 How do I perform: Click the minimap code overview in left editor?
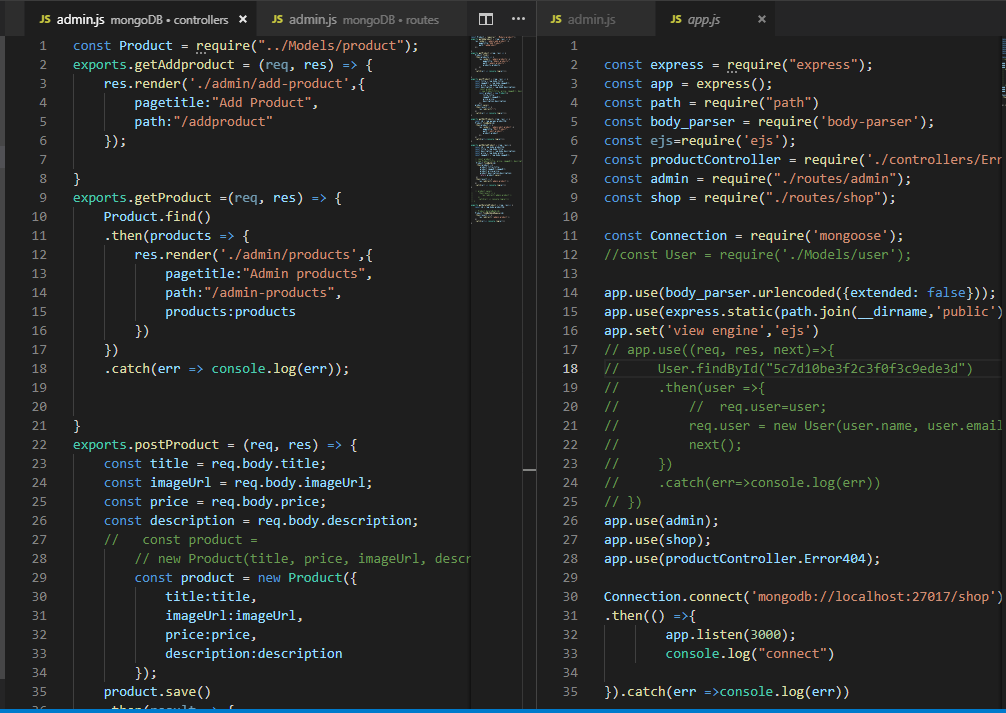496,129
